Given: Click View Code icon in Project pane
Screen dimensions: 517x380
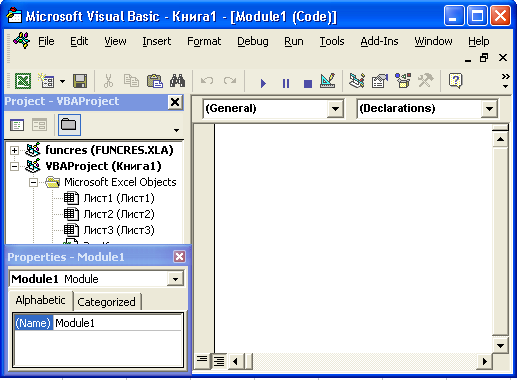Looking at the screenshot, I should pos(17,125).
